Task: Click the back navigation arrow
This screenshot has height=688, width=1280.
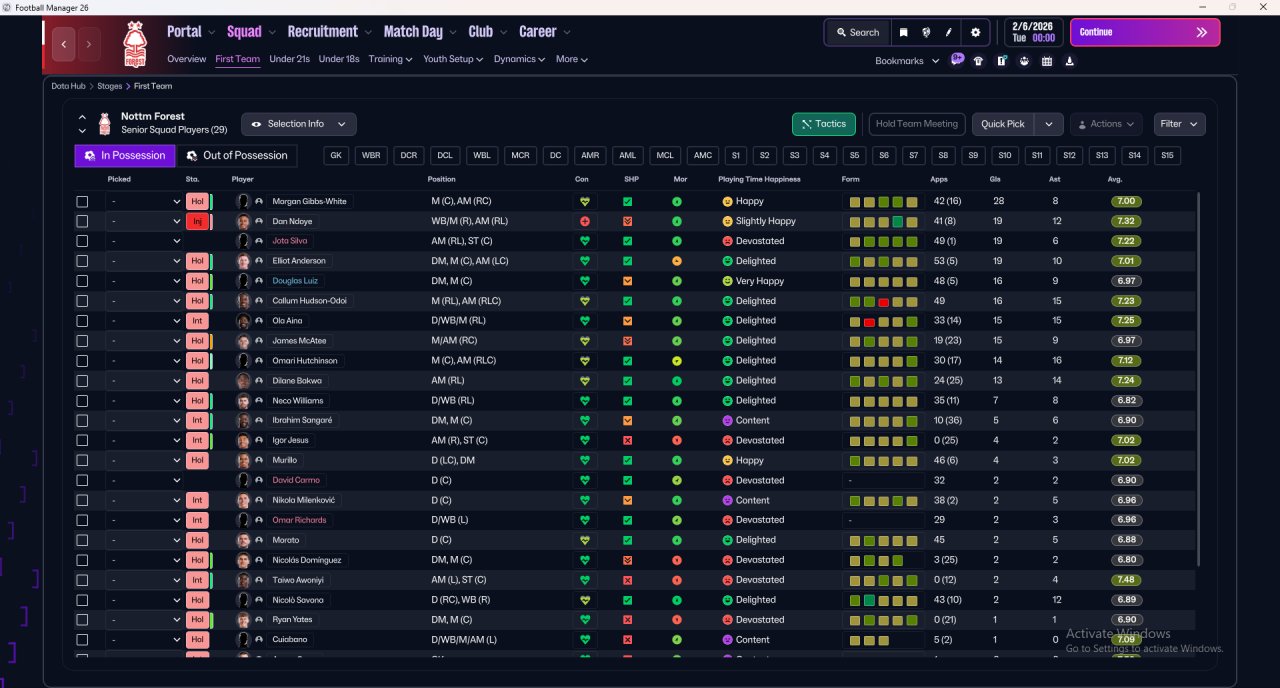Action: [x=65, y=44]
